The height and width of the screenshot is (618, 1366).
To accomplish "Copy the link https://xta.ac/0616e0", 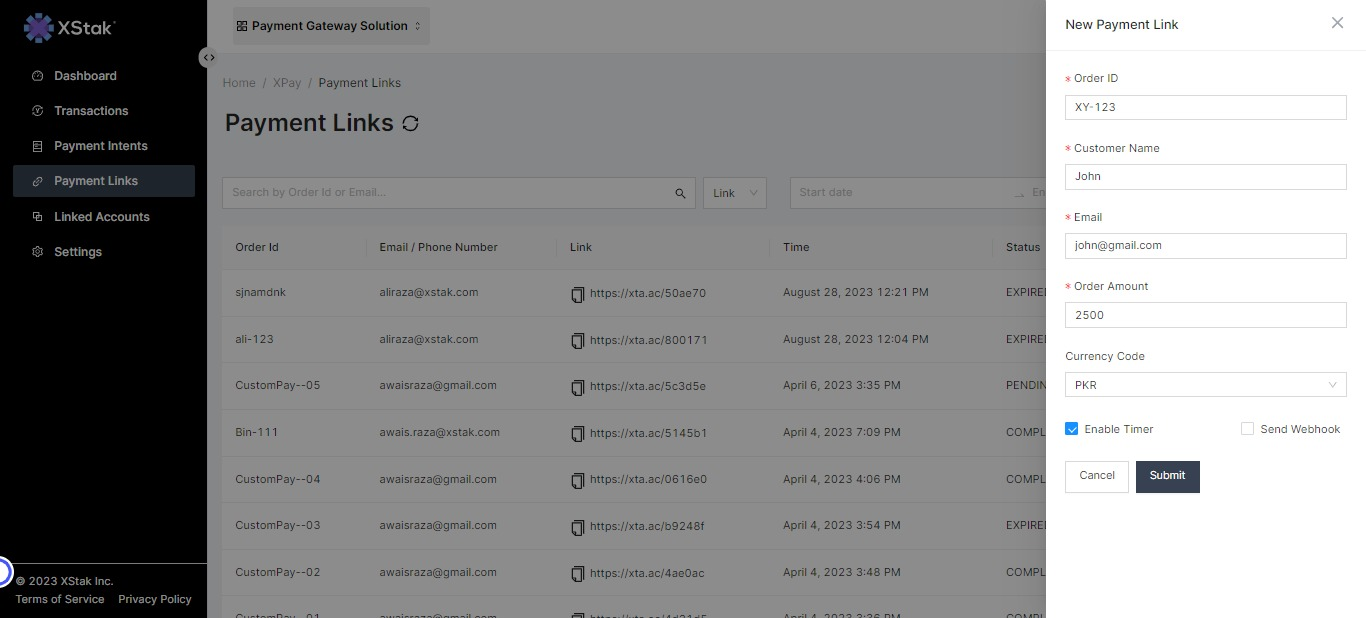I will click(577, 480).
